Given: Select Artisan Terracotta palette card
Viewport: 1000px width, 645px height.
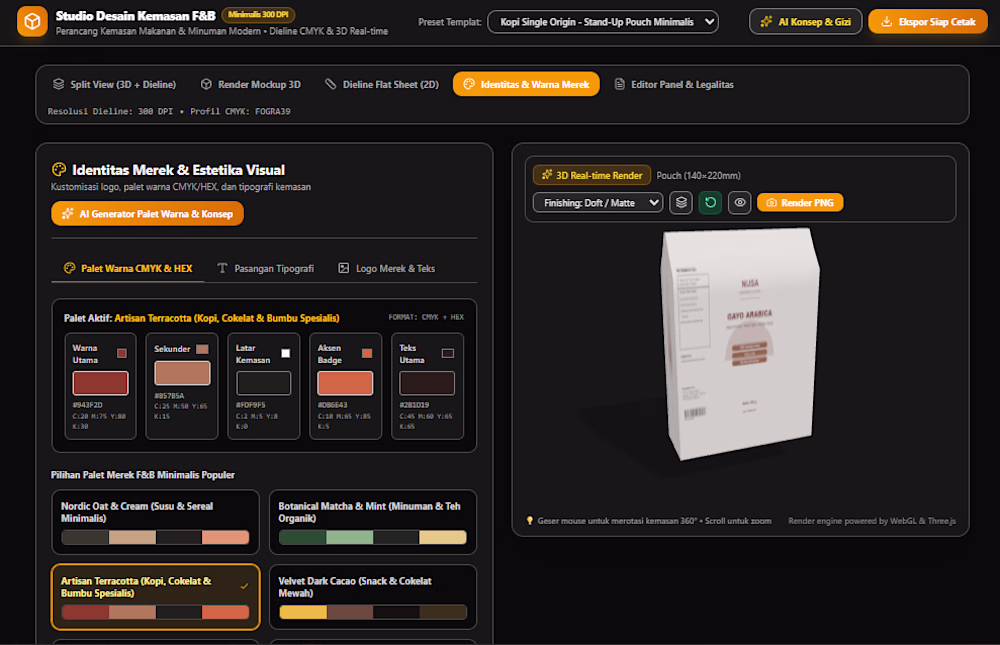Looking at the screenshot, I should [156, 597].
